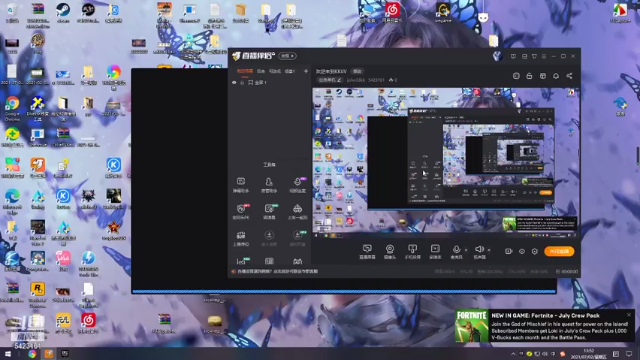Toggle preview eye icon near settings gear
640x360 pixels.
[x=522, y=251]
